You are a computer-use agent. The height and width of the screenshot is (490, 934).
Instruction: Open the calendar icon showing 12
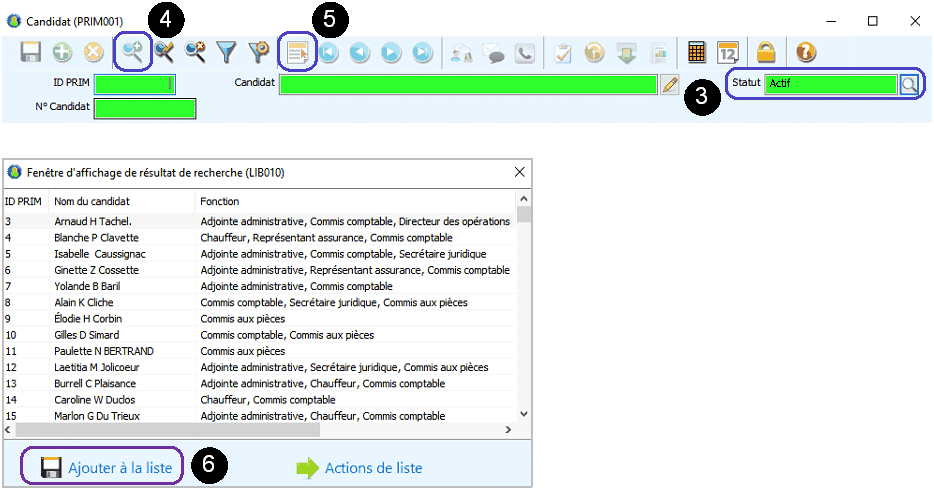coord(728,52)
